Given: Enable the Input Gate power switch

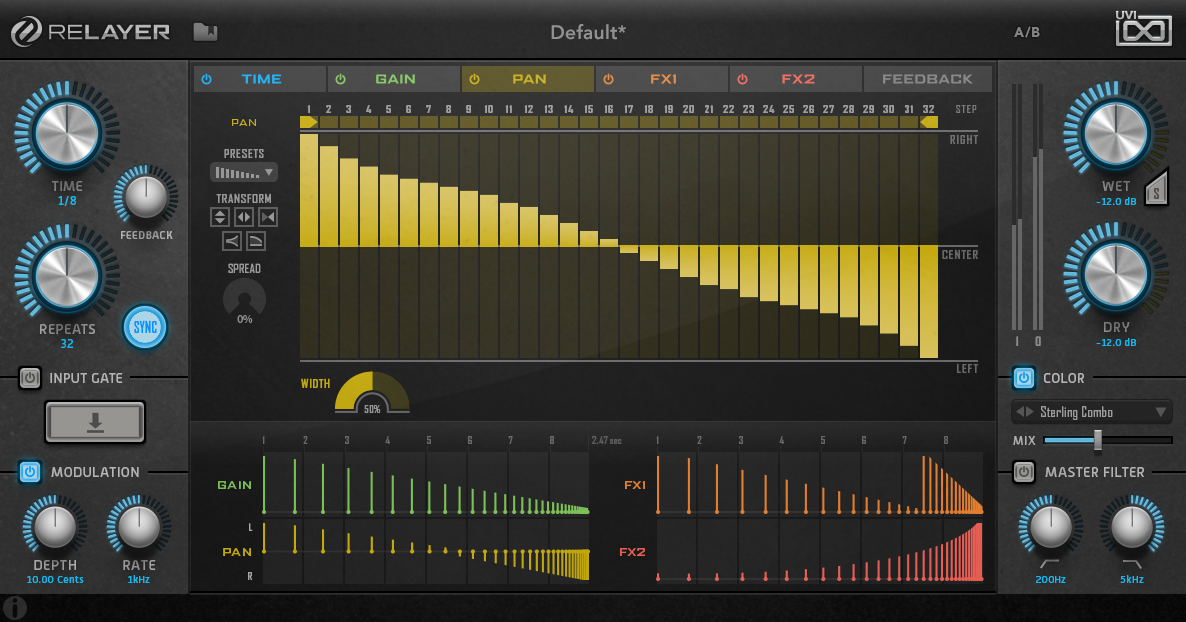Looking at the screenshot, I should (30, 378).
